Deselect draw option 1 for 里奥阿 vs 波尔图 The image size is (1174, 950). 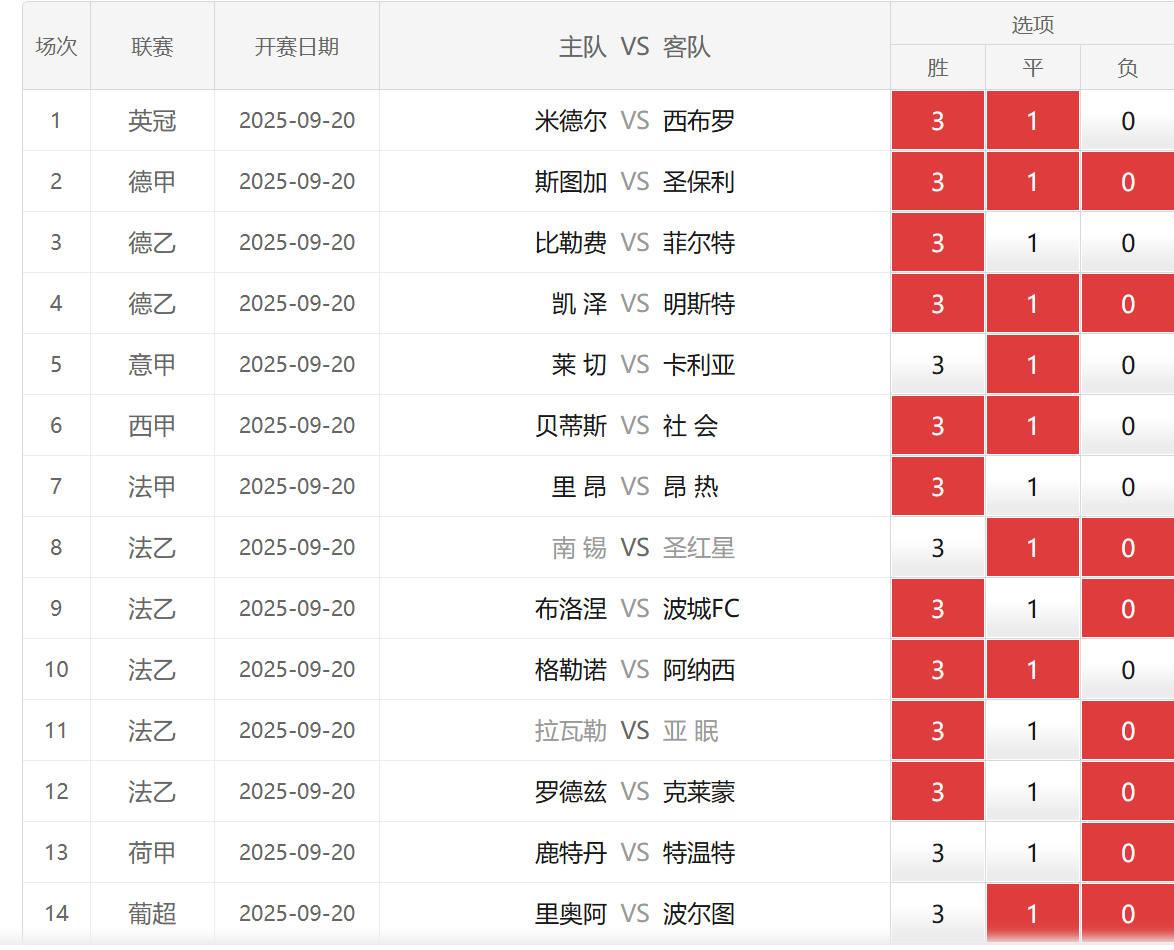coord(1032,914)
